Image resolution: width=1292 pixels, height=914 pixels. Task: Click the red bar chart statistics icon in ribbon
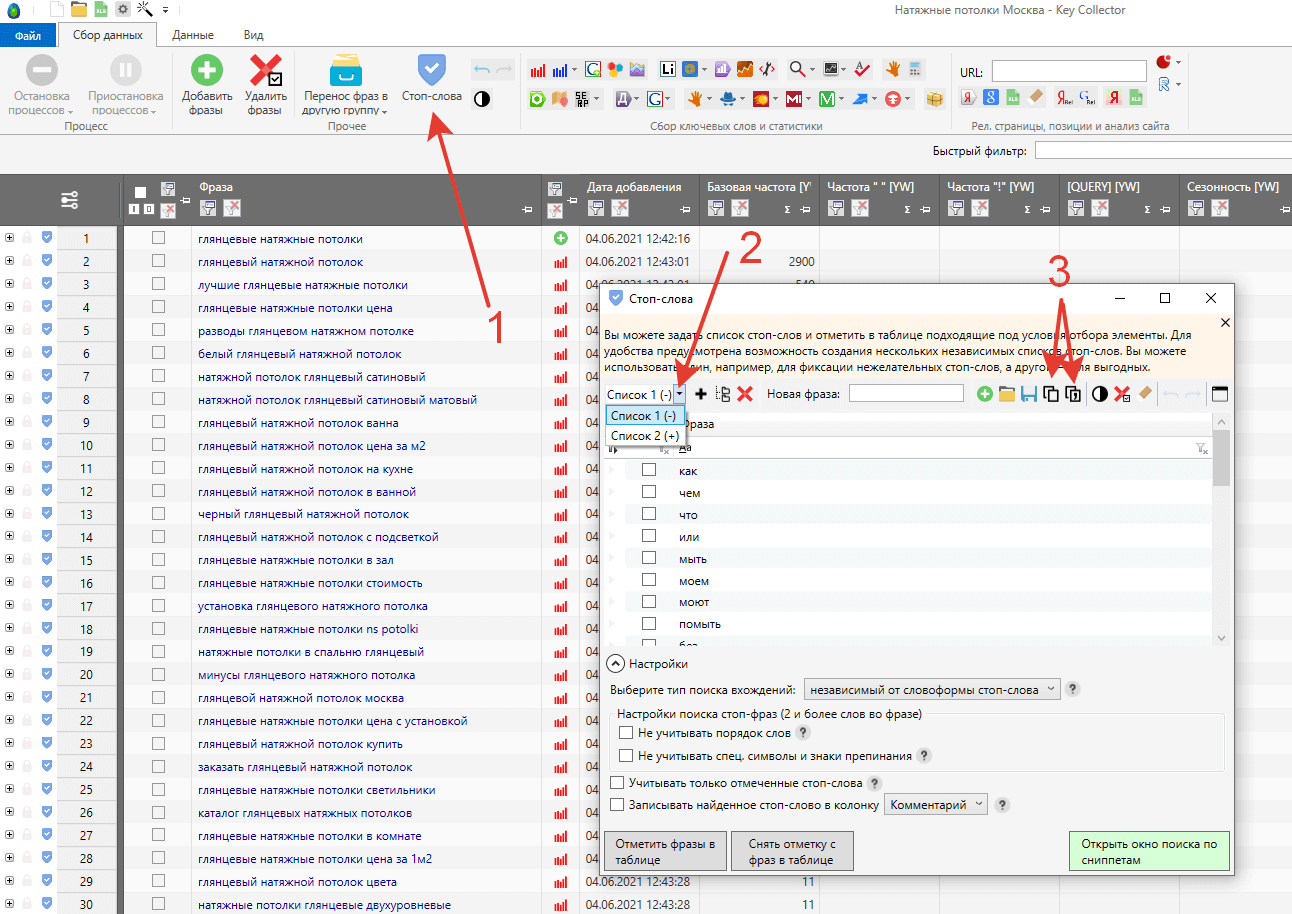click(x=538, y=70)
